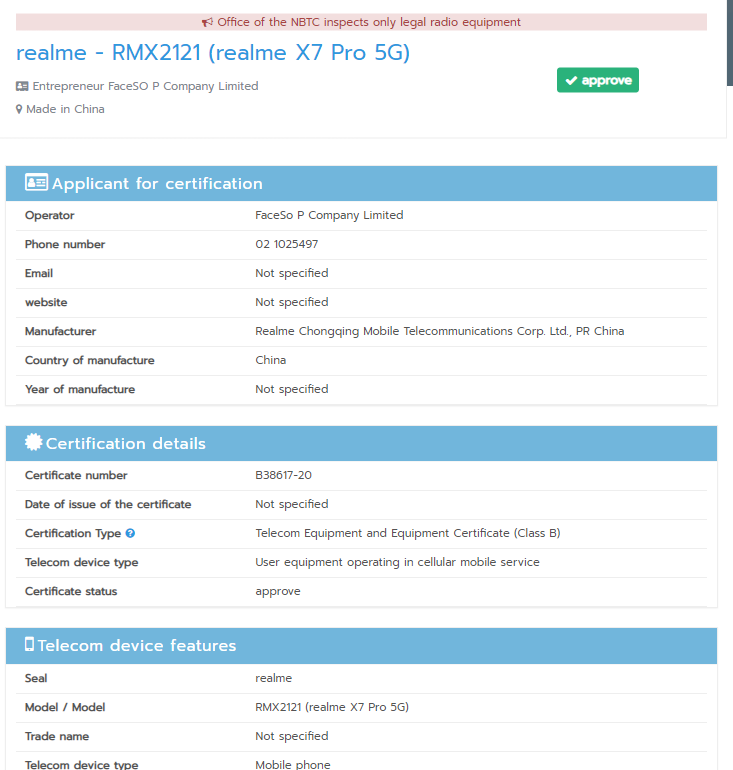Screen dimensions: 733x770
Task: Select the phone number value 02 1025497
Action: pos(287,244)
